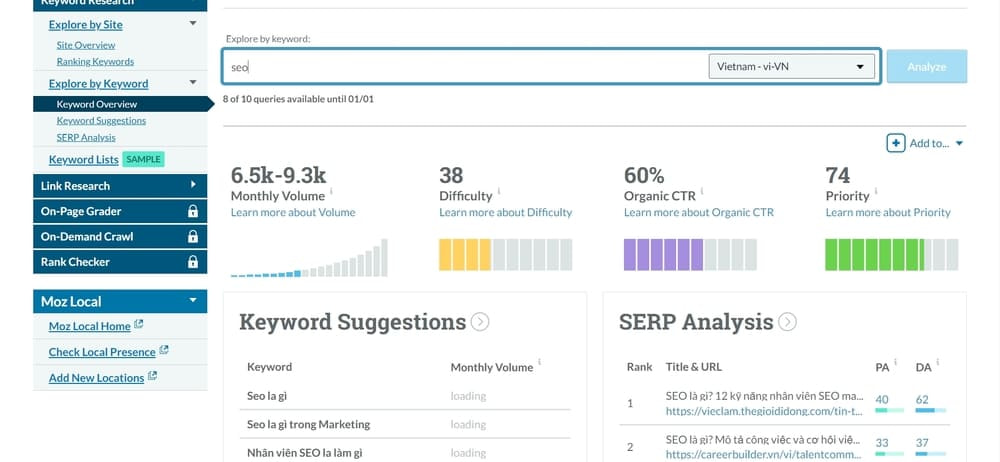Click the SAMPLE badge beside Keyword Lists
This screenshot has height=462, width=1000.
point(143,160)
